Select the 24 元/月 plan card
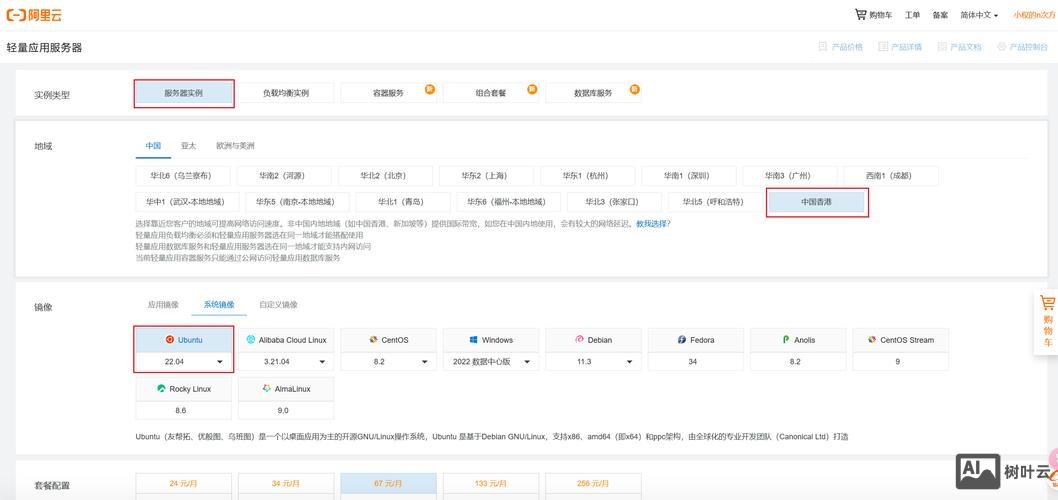The width and height of the screenshot is (1058, 500). point(184,484)
